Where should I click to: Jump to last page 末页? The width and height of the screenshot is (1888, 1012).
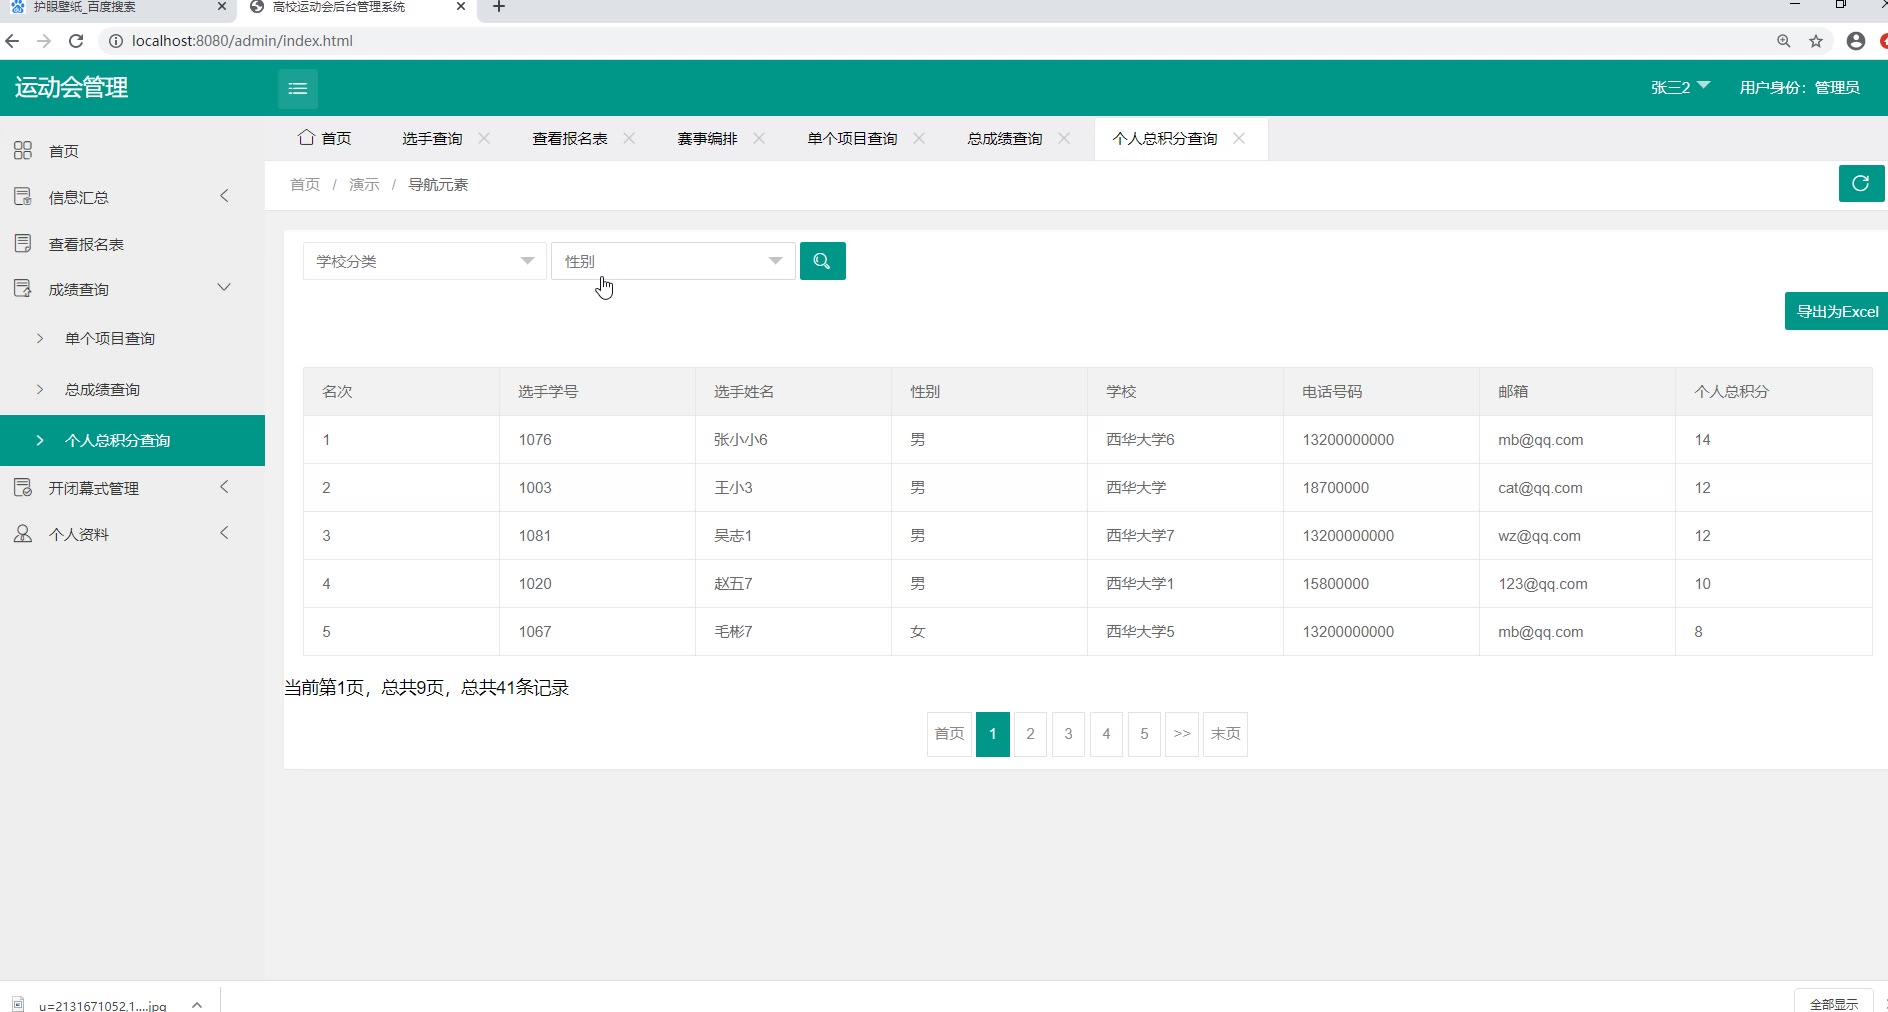pos(1225,734)
